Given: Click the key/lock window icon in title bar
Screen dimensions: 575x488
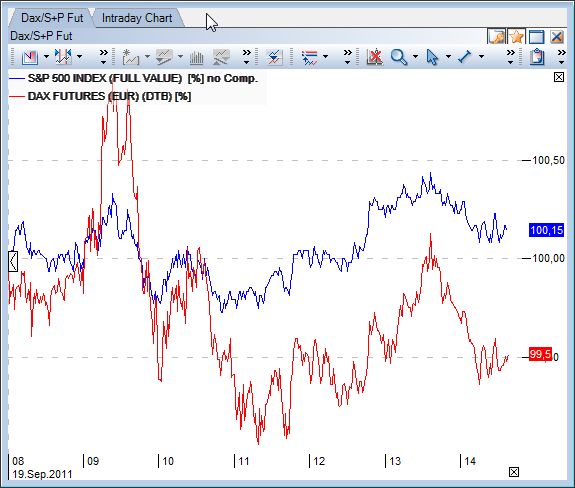Looking at the screenshot, I should pos(496,37).
